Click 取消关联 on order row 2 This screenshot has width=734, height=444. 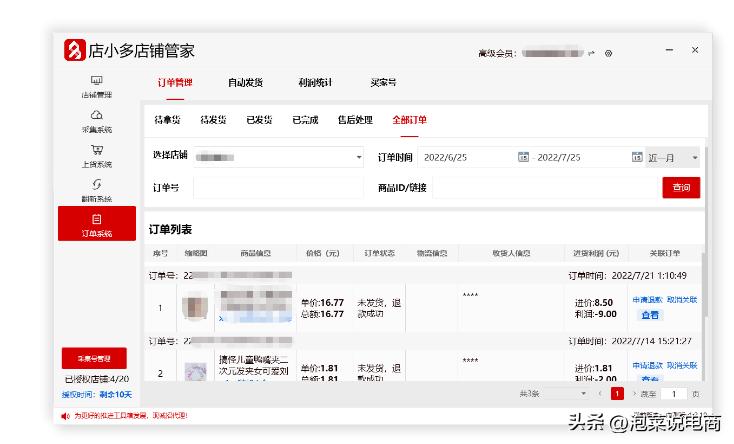682,365
